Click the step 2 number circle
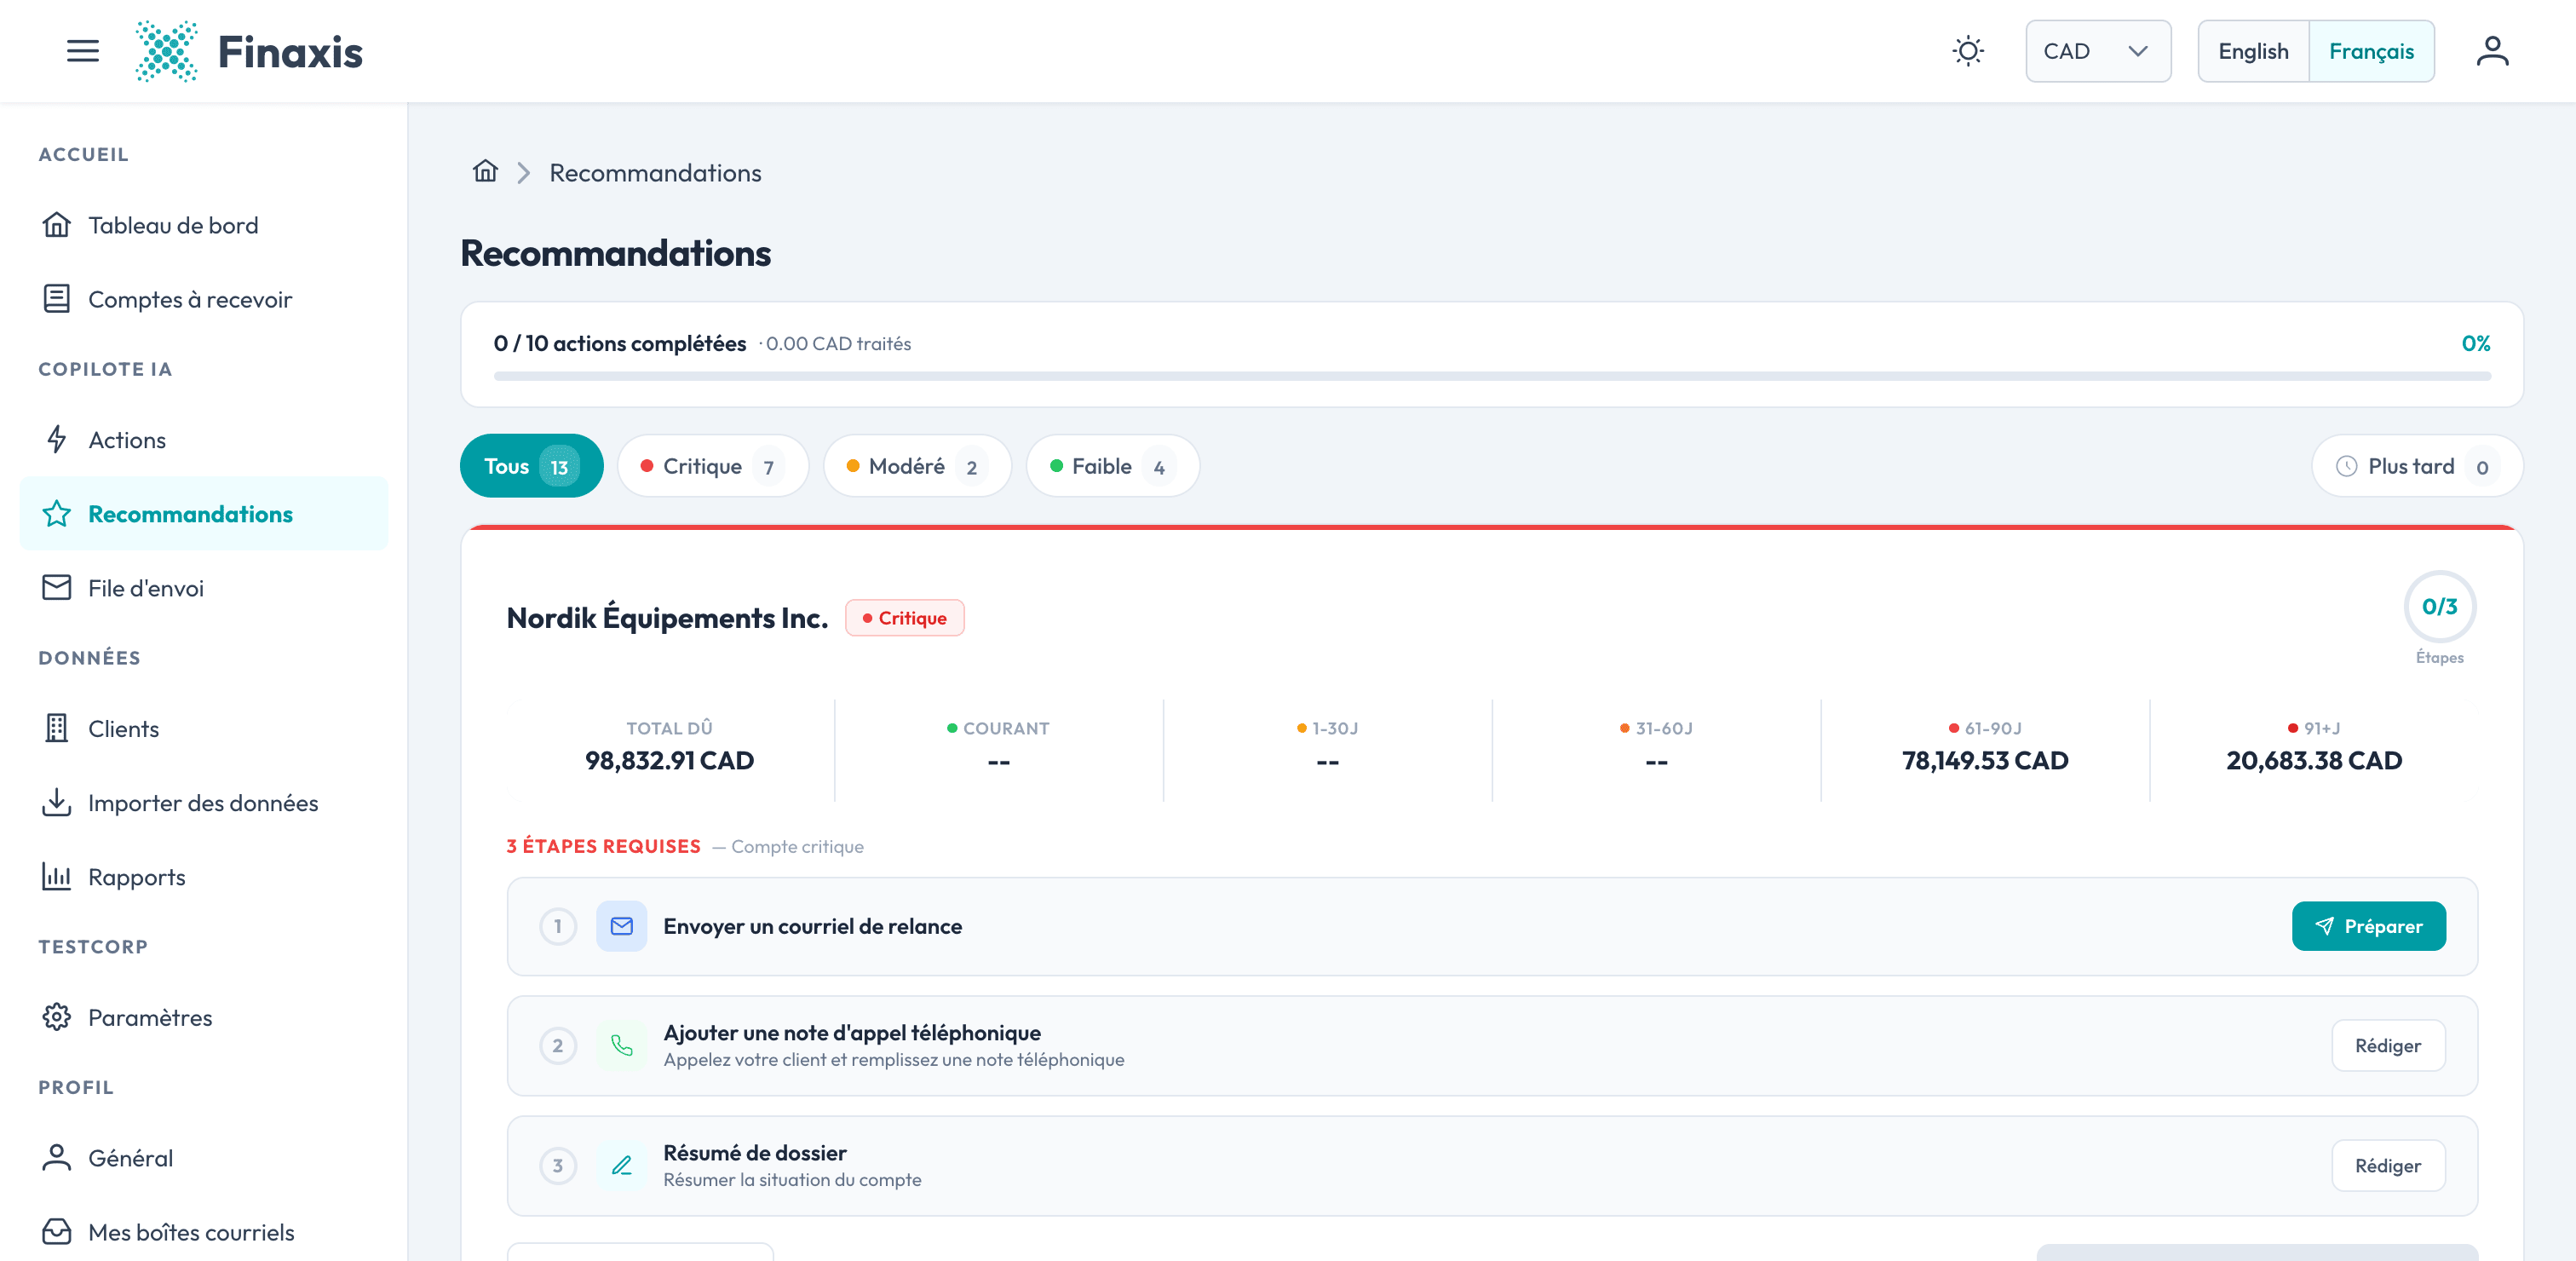2576x1261 pixels. click(x=558, y=1046)
